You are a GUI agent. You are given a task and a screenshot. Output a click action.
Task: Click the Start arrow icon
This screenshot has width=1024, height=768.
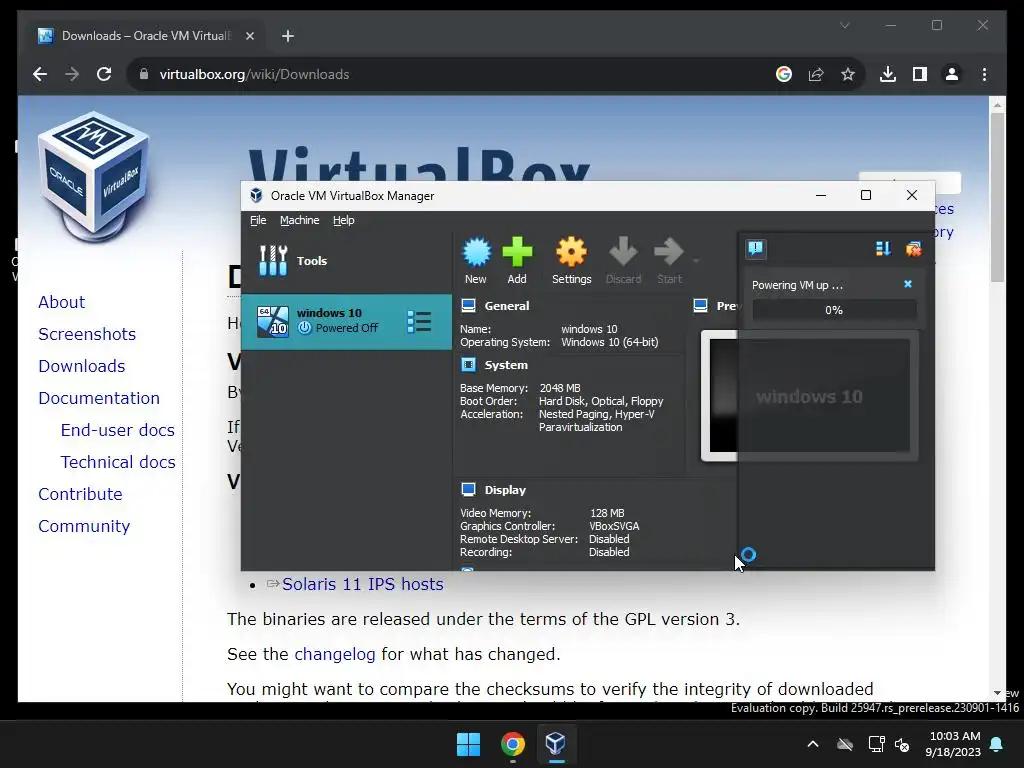click(x=669, y=252)
